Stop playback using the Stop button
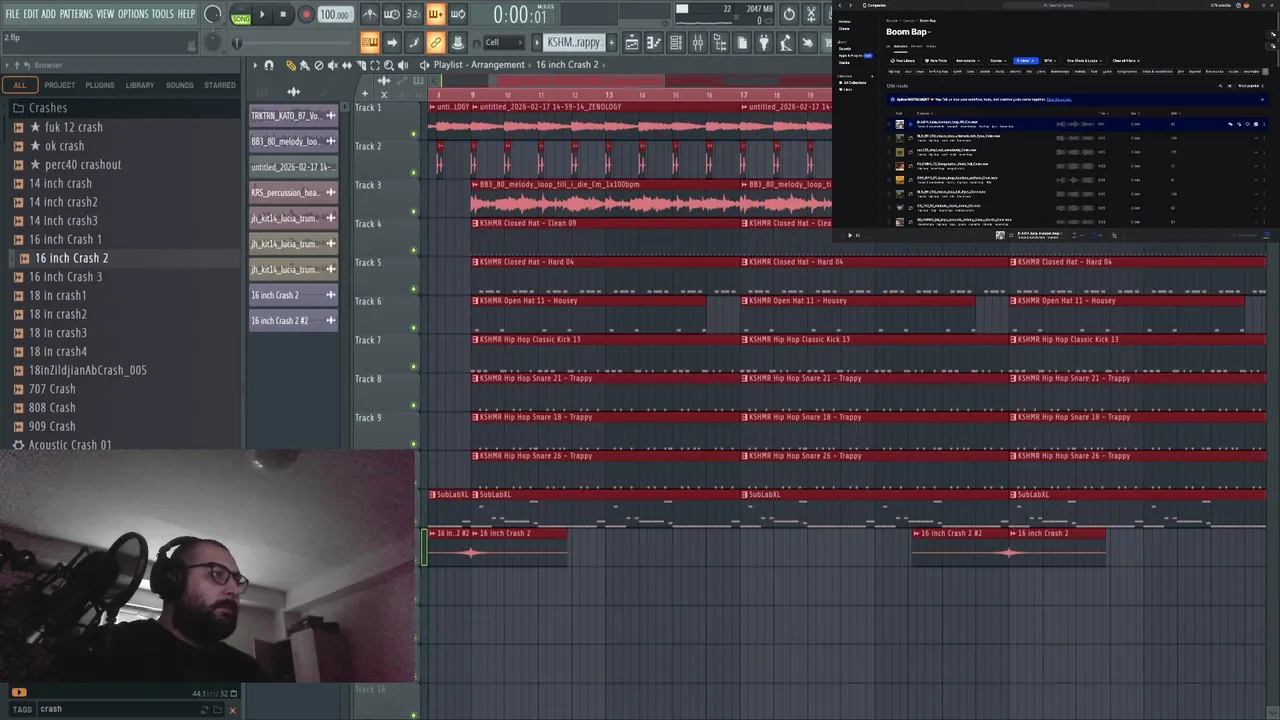Viewport: 1280px width, 720px height. coord(283,14)
